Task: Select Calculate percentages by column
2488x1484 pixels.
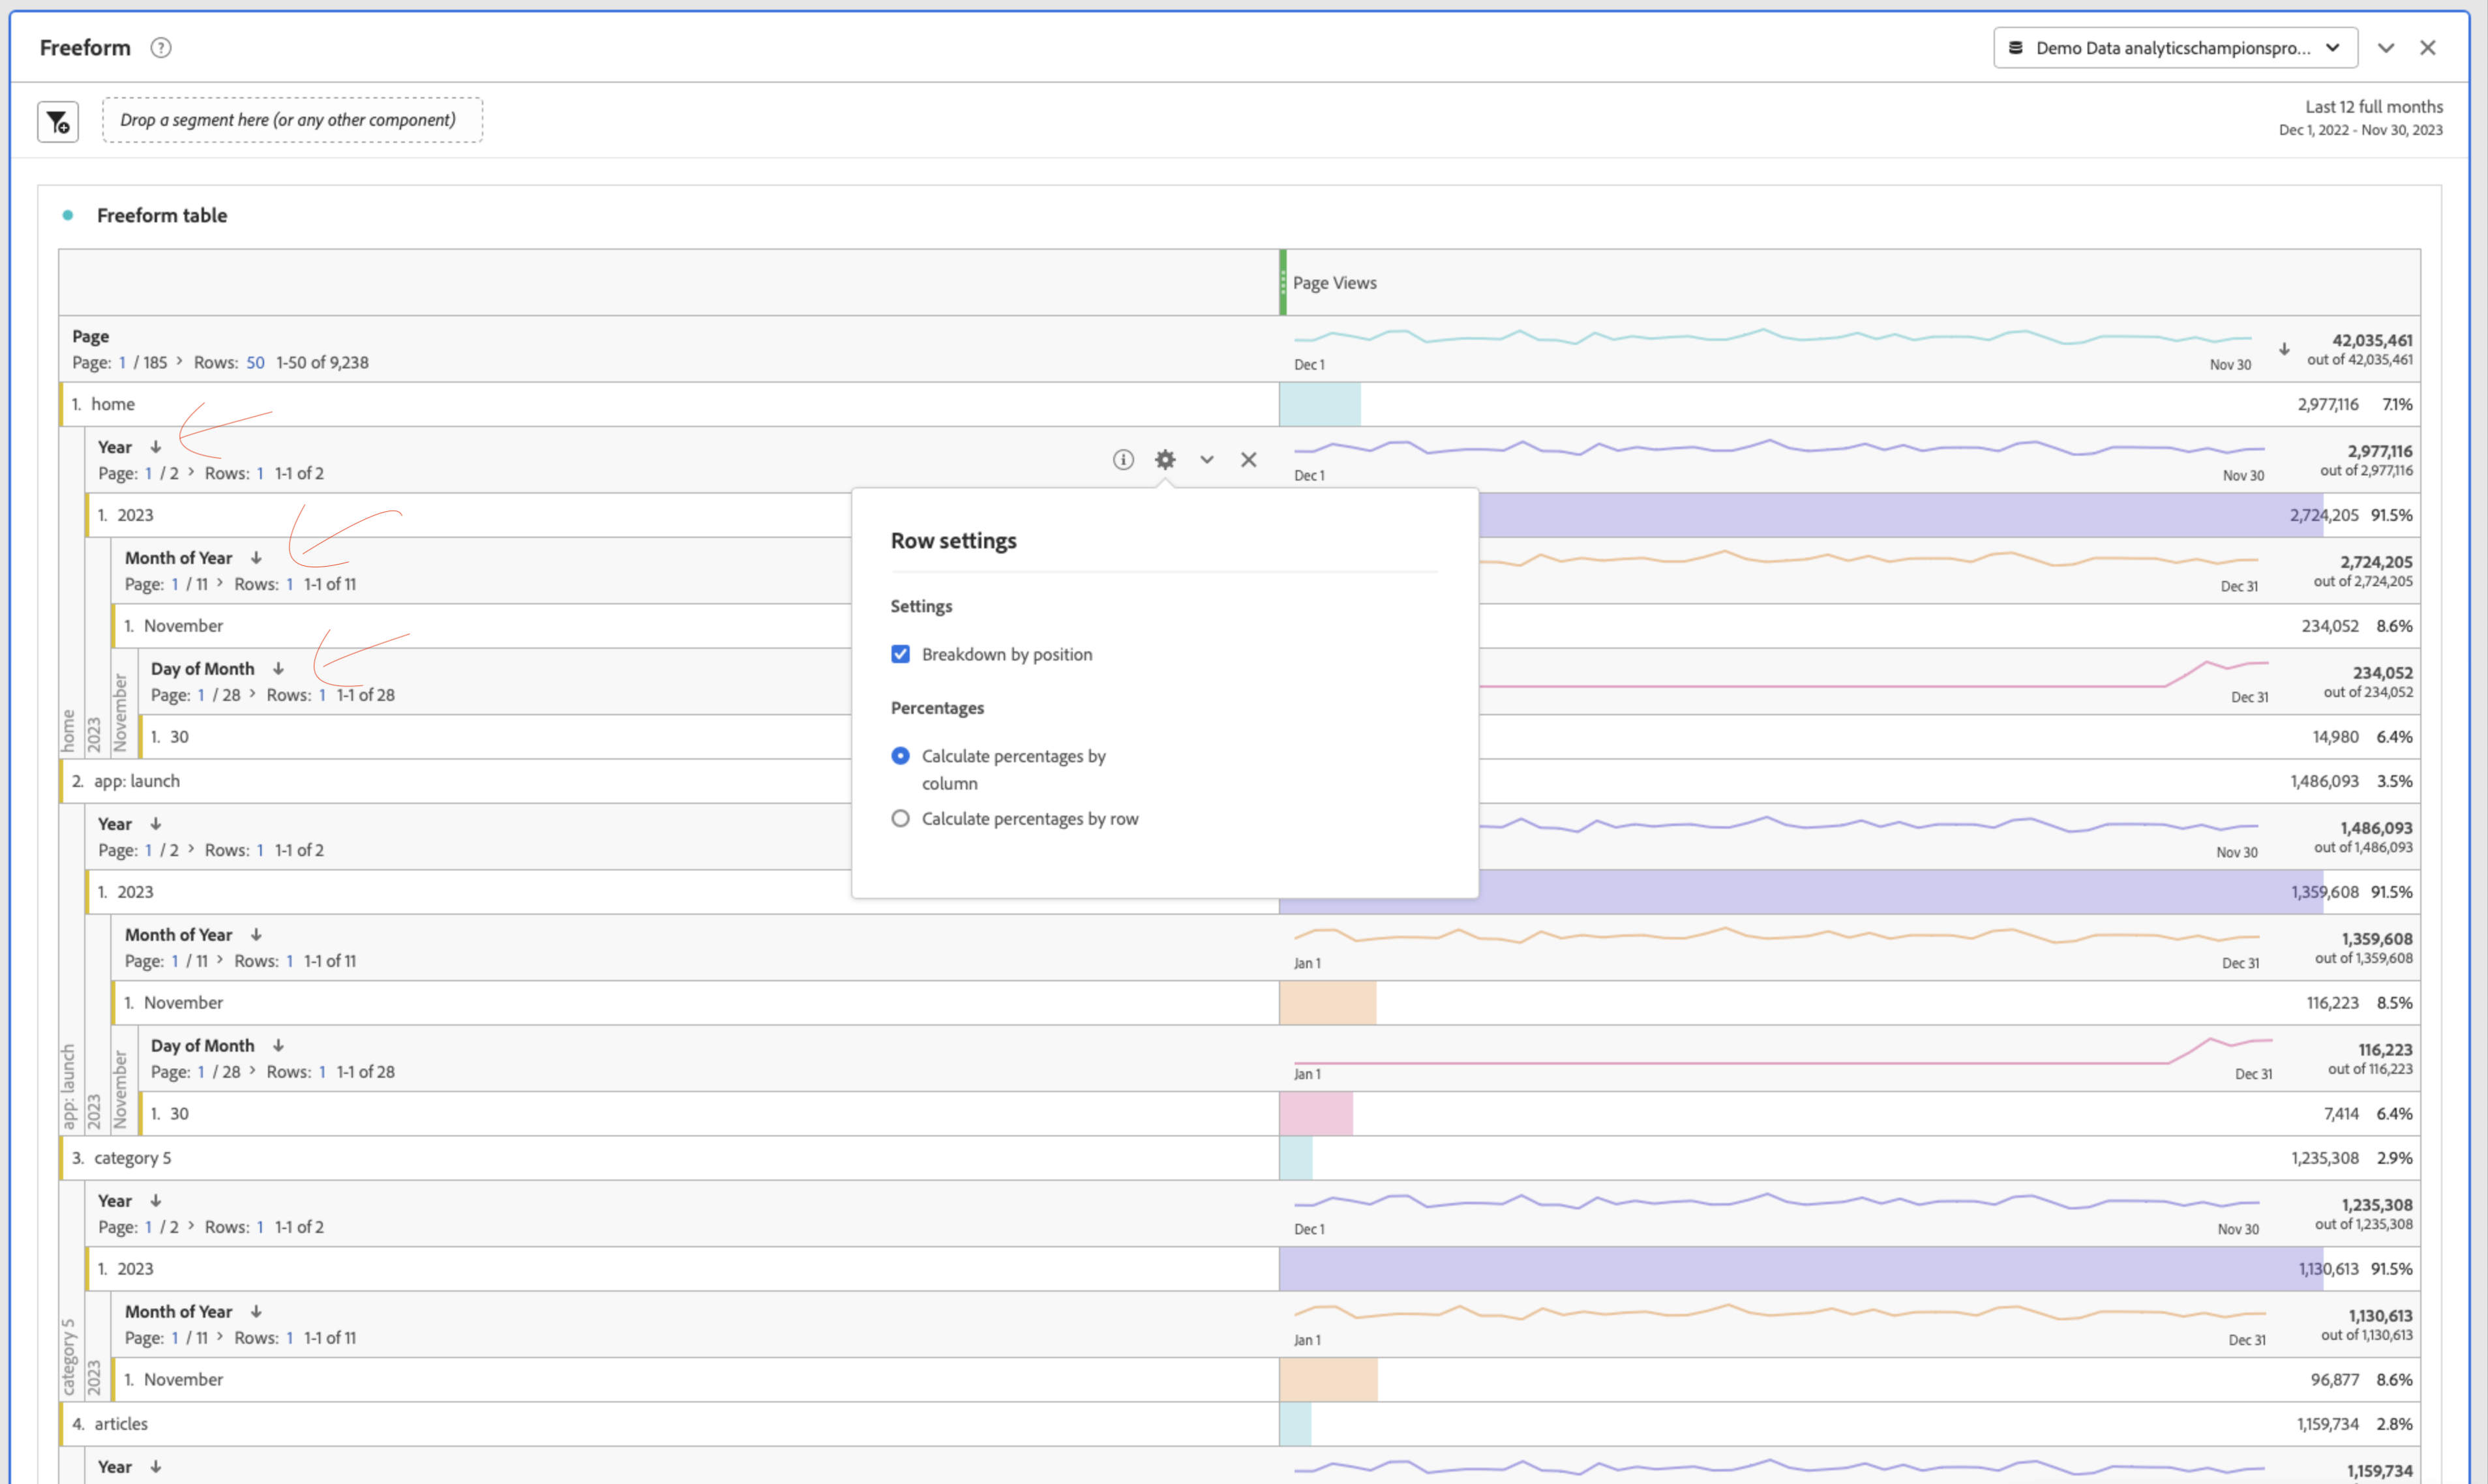Action: 900,756
